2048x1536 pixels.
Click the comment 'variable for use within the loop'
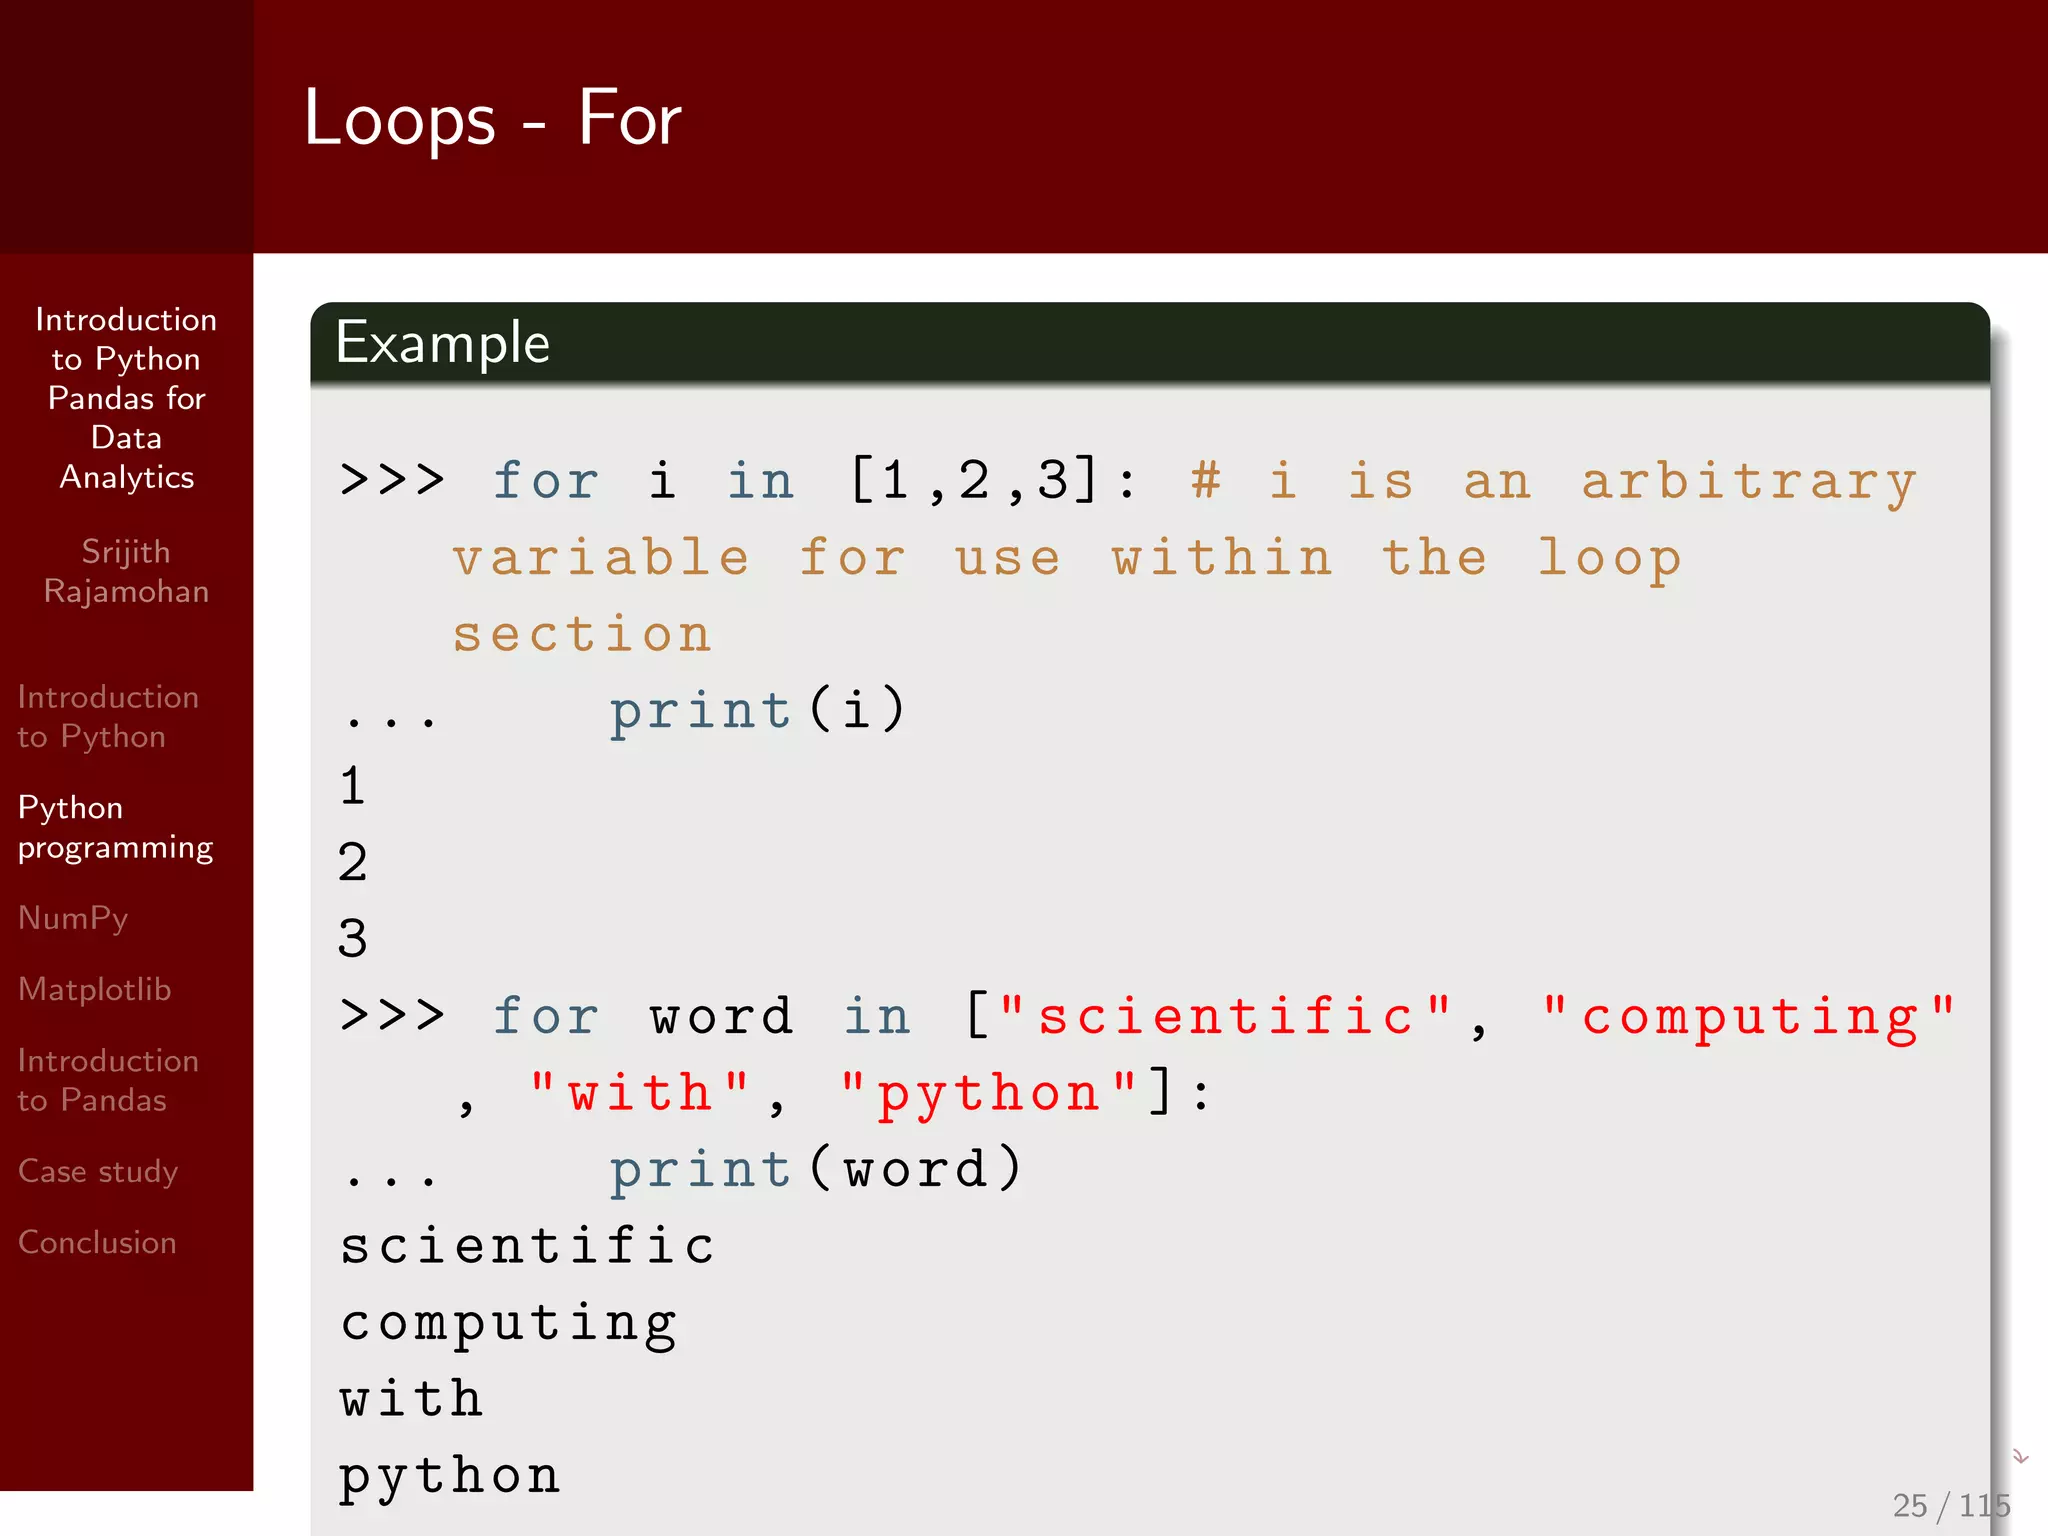[1066, 558]
